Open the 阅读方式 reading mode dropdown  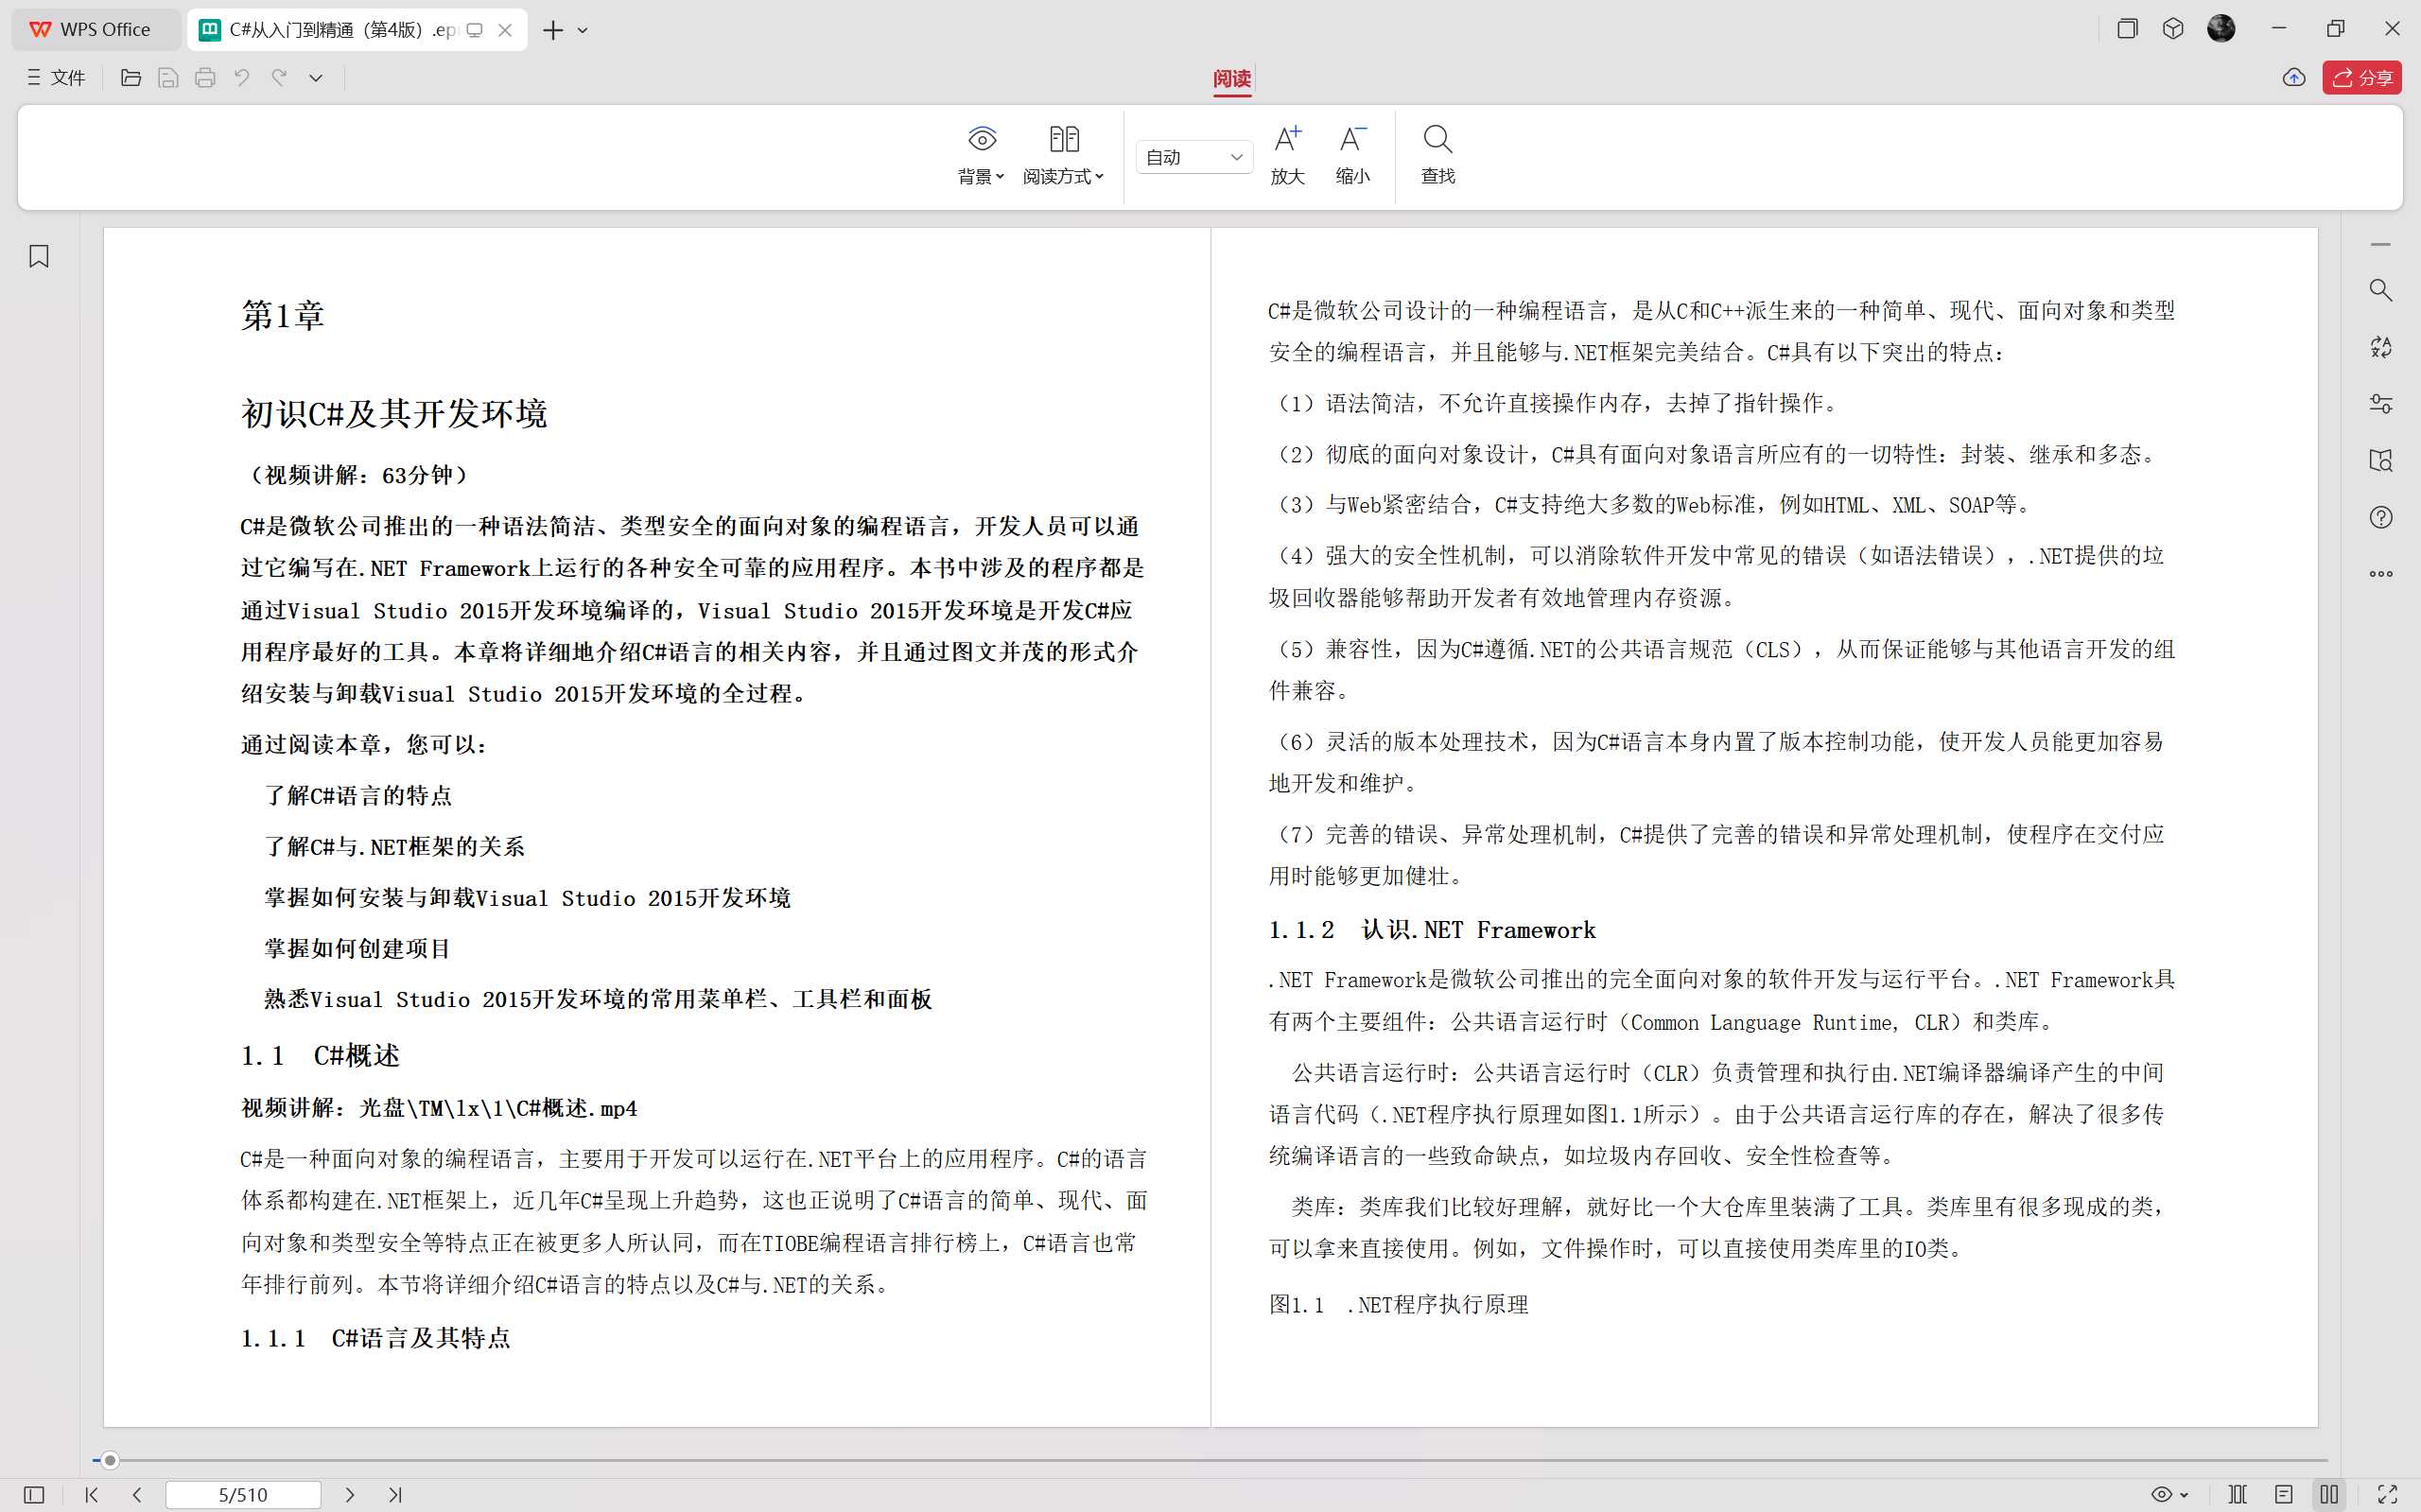coord(1063,155)
